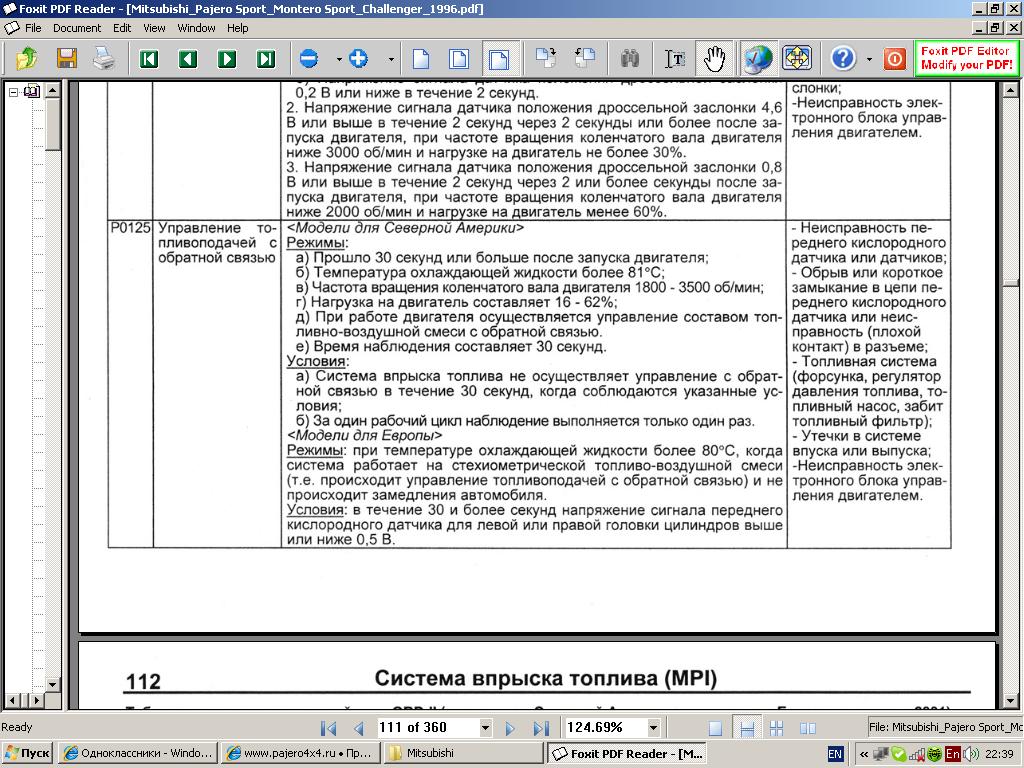
Task: Click the Windows Start button (Пуск)
Action: (x=28, y=753)
